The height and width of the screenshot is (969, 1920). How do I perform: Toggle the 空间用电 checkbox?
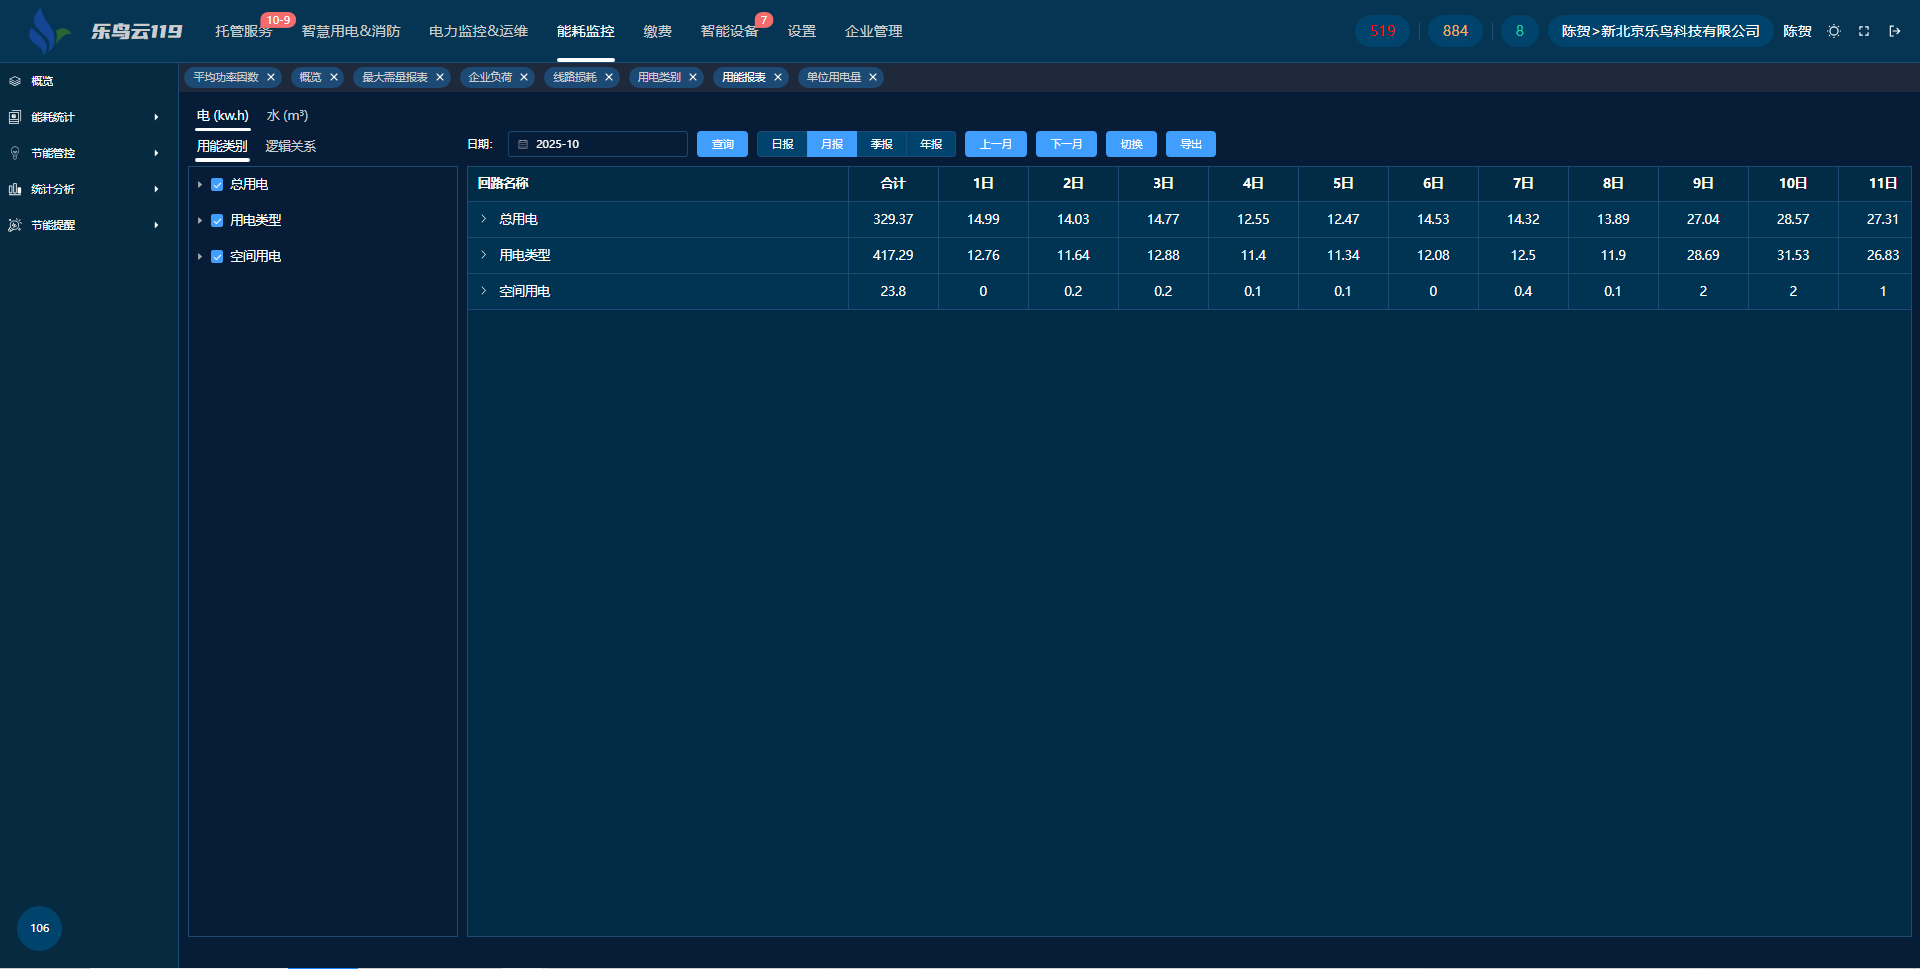tap(217, 257)
